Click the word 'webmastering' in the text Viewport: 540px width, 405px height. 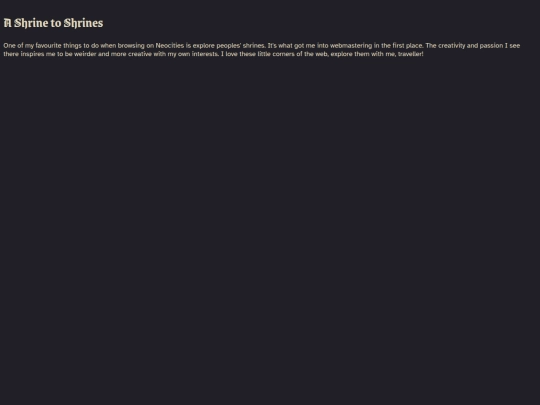(x=351, y=45)
